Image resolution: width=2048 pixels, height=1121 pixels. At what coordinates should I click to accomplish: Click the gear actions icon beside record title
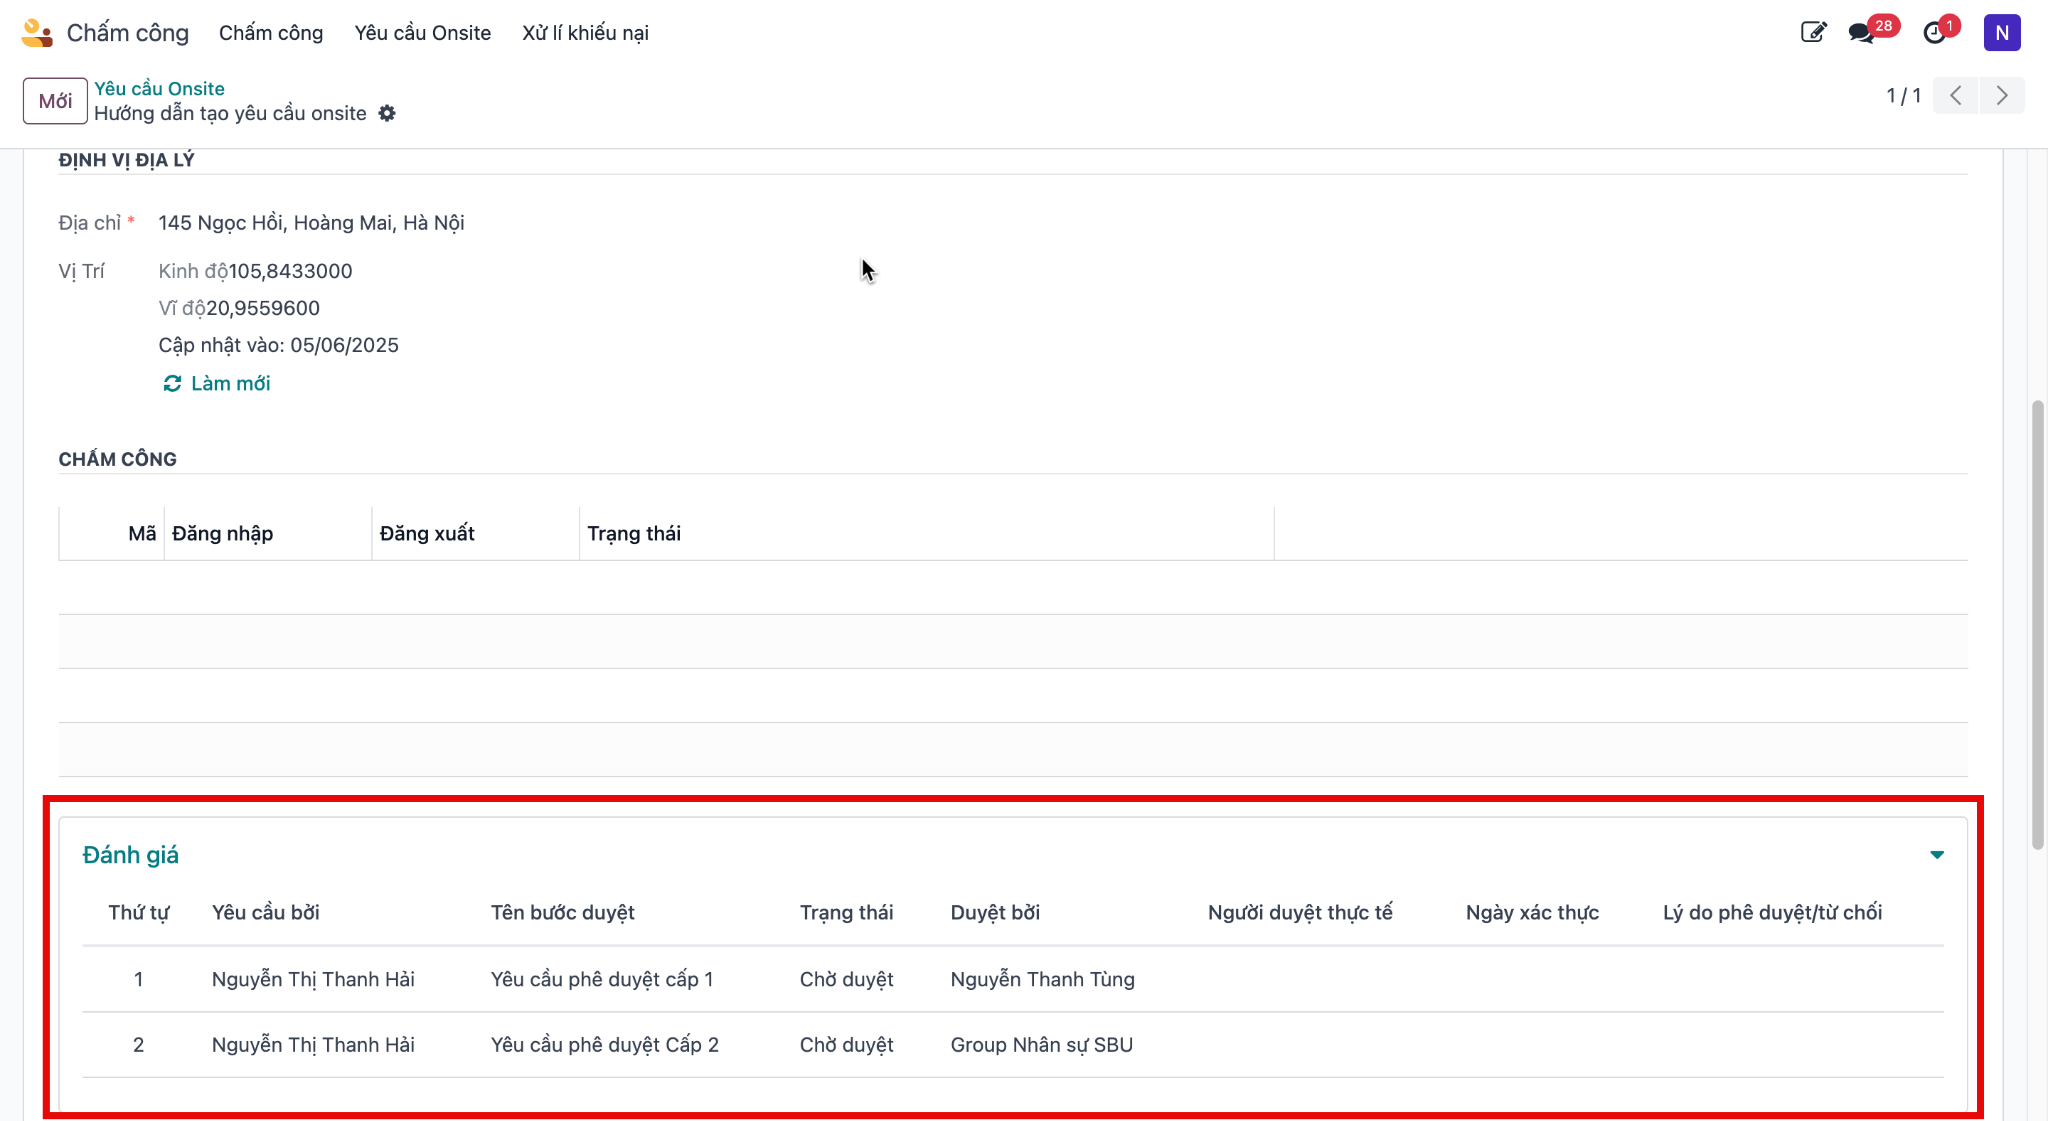387,114
